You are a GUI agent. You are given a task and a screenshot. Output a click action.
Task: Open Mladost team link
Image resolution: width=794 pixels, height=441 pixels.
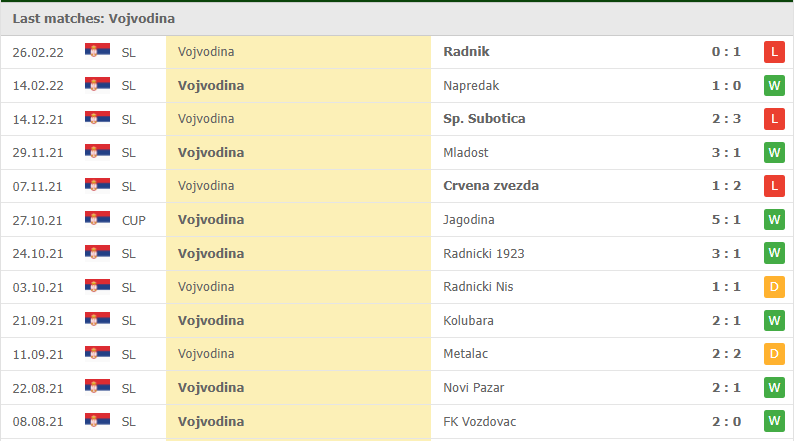pos(466,152)
